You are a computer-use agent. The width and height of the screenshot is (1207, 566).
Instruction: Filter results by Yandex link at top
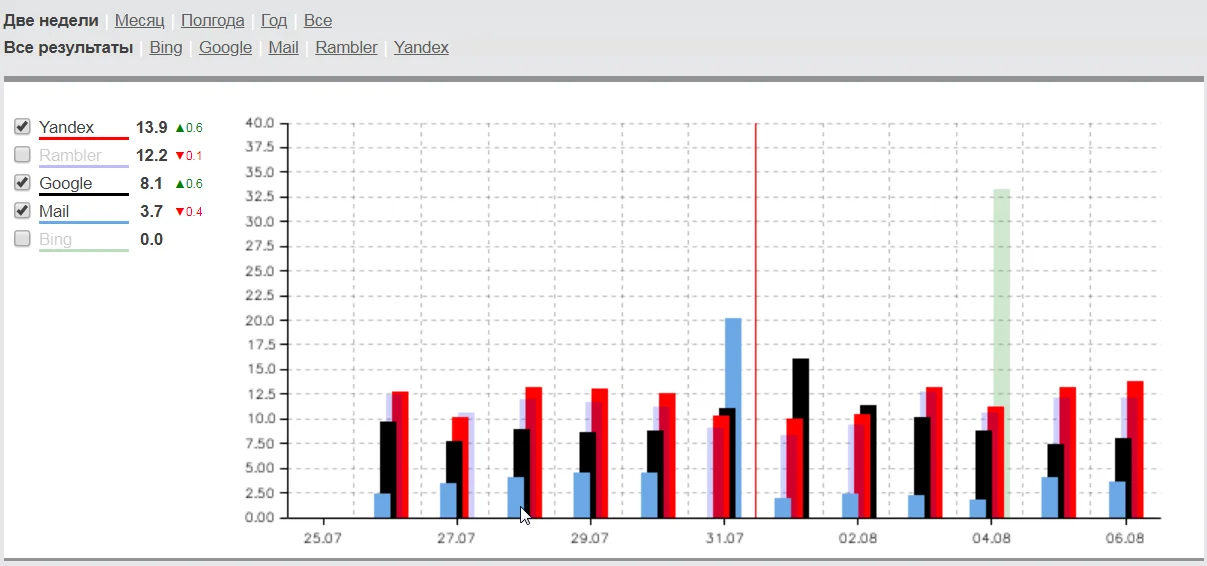(421, 47)
